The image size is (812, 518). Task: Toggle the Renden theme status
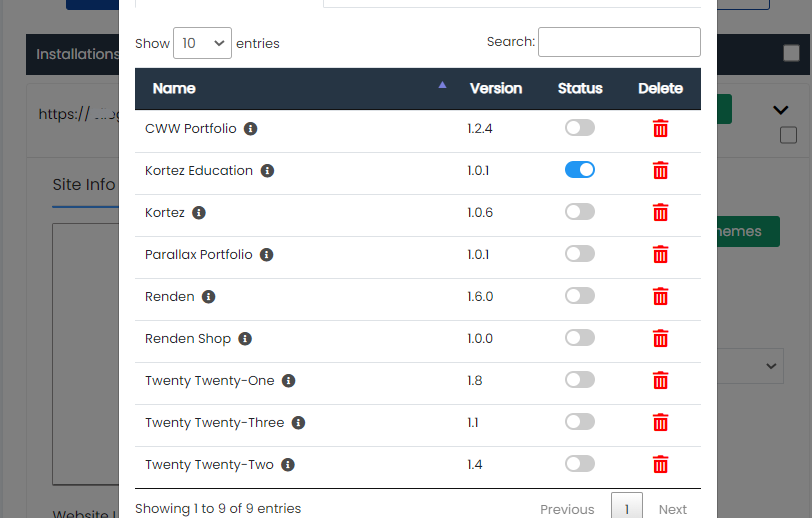click(580, 295)
